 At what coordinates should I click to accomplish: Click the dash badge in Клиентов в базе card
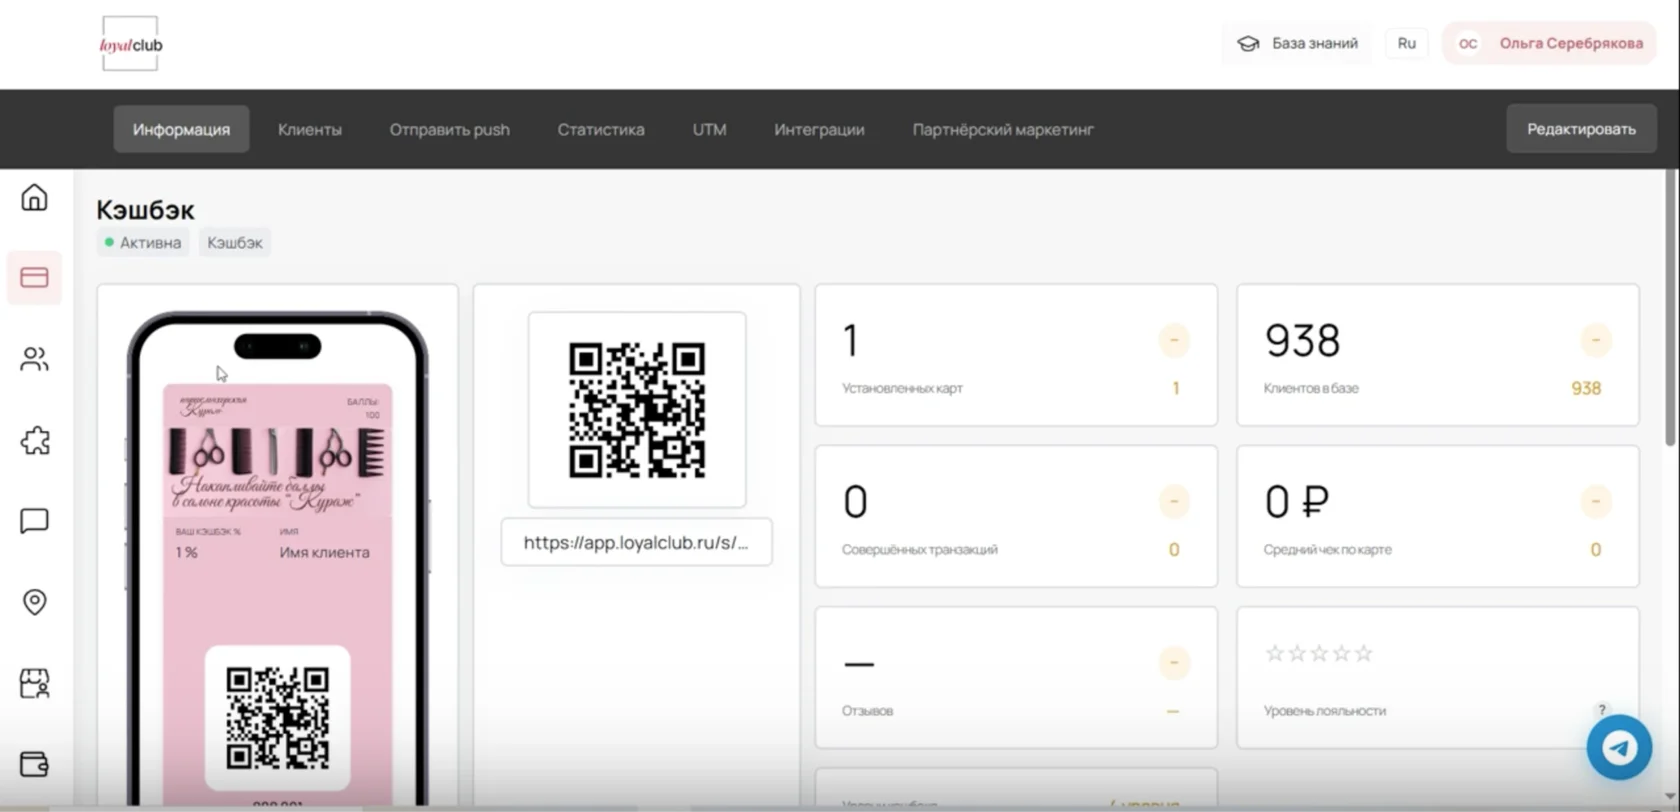[1596, 340]
